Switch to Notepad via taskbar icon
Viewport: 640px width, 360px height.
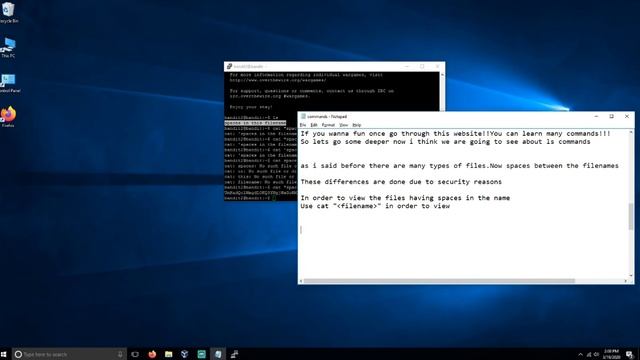218,354
